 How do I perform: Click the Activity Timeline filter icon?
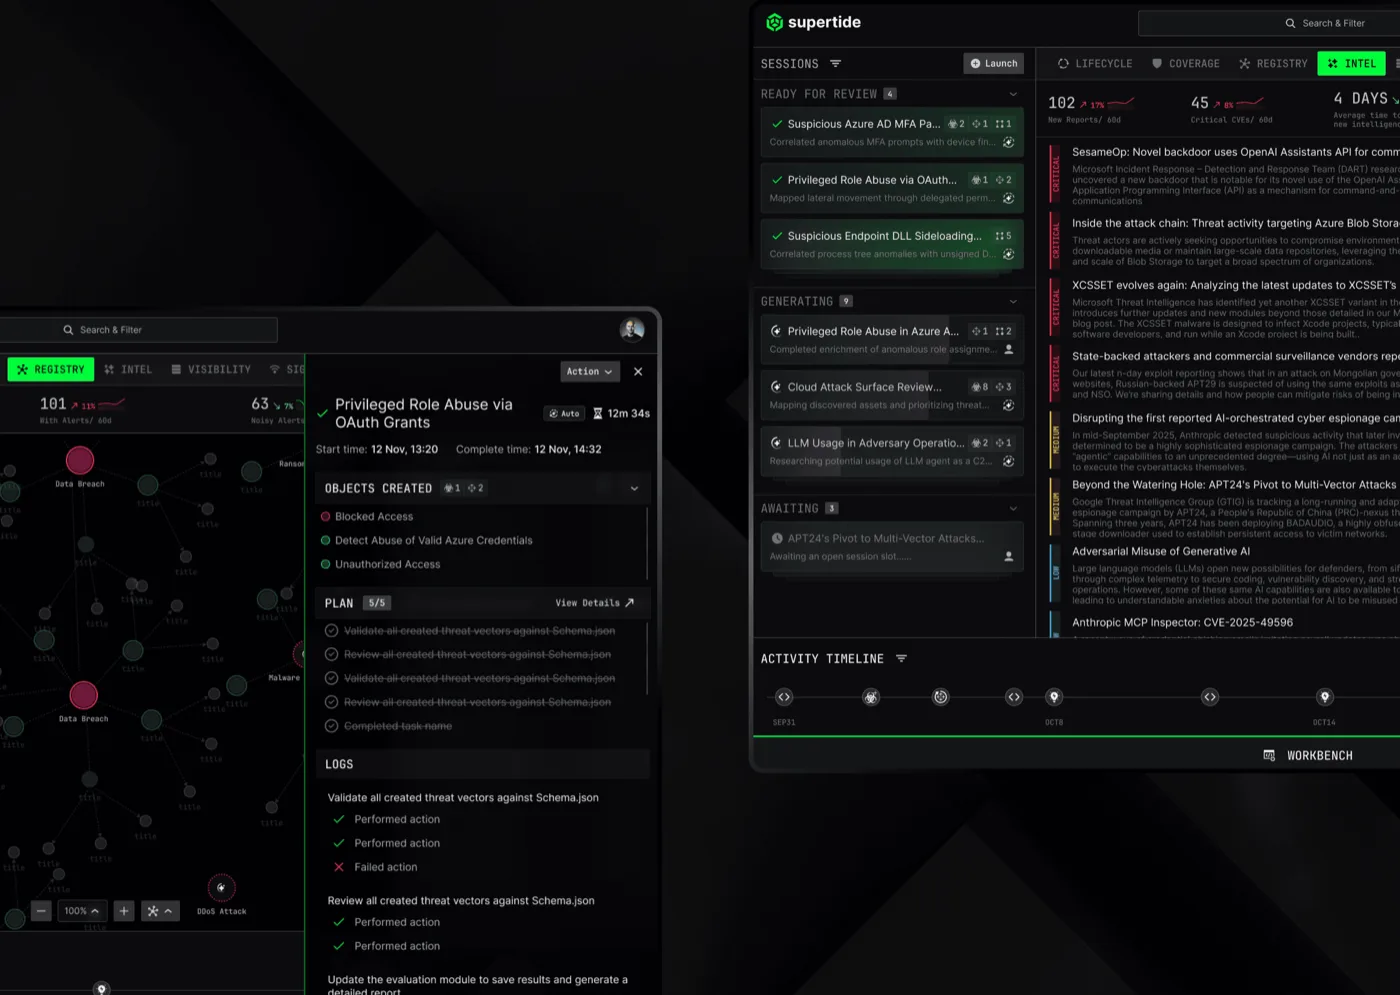click(x=901, y=659)
